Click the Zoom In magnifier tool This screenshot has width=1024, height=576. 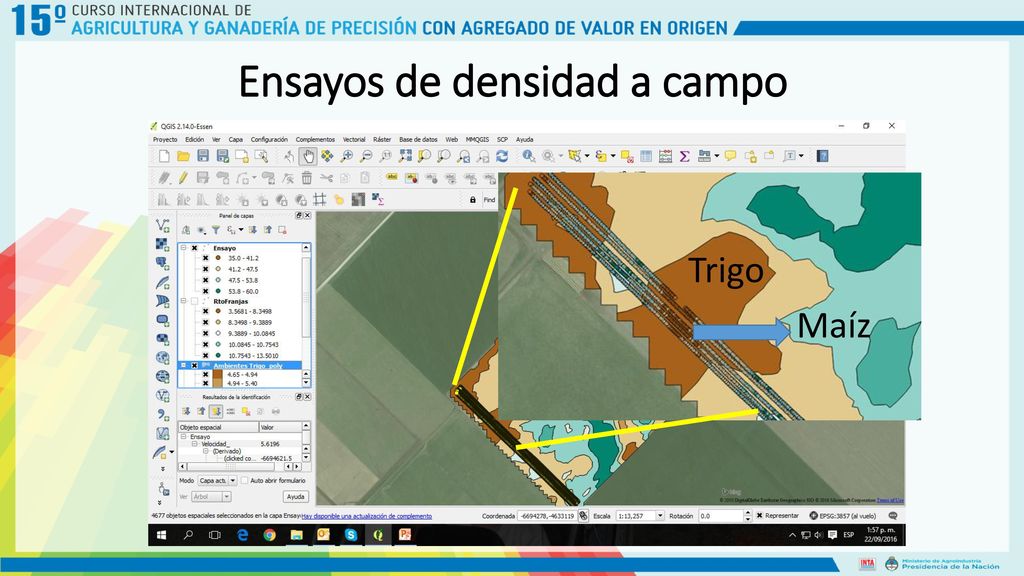[x=347, y=156]
